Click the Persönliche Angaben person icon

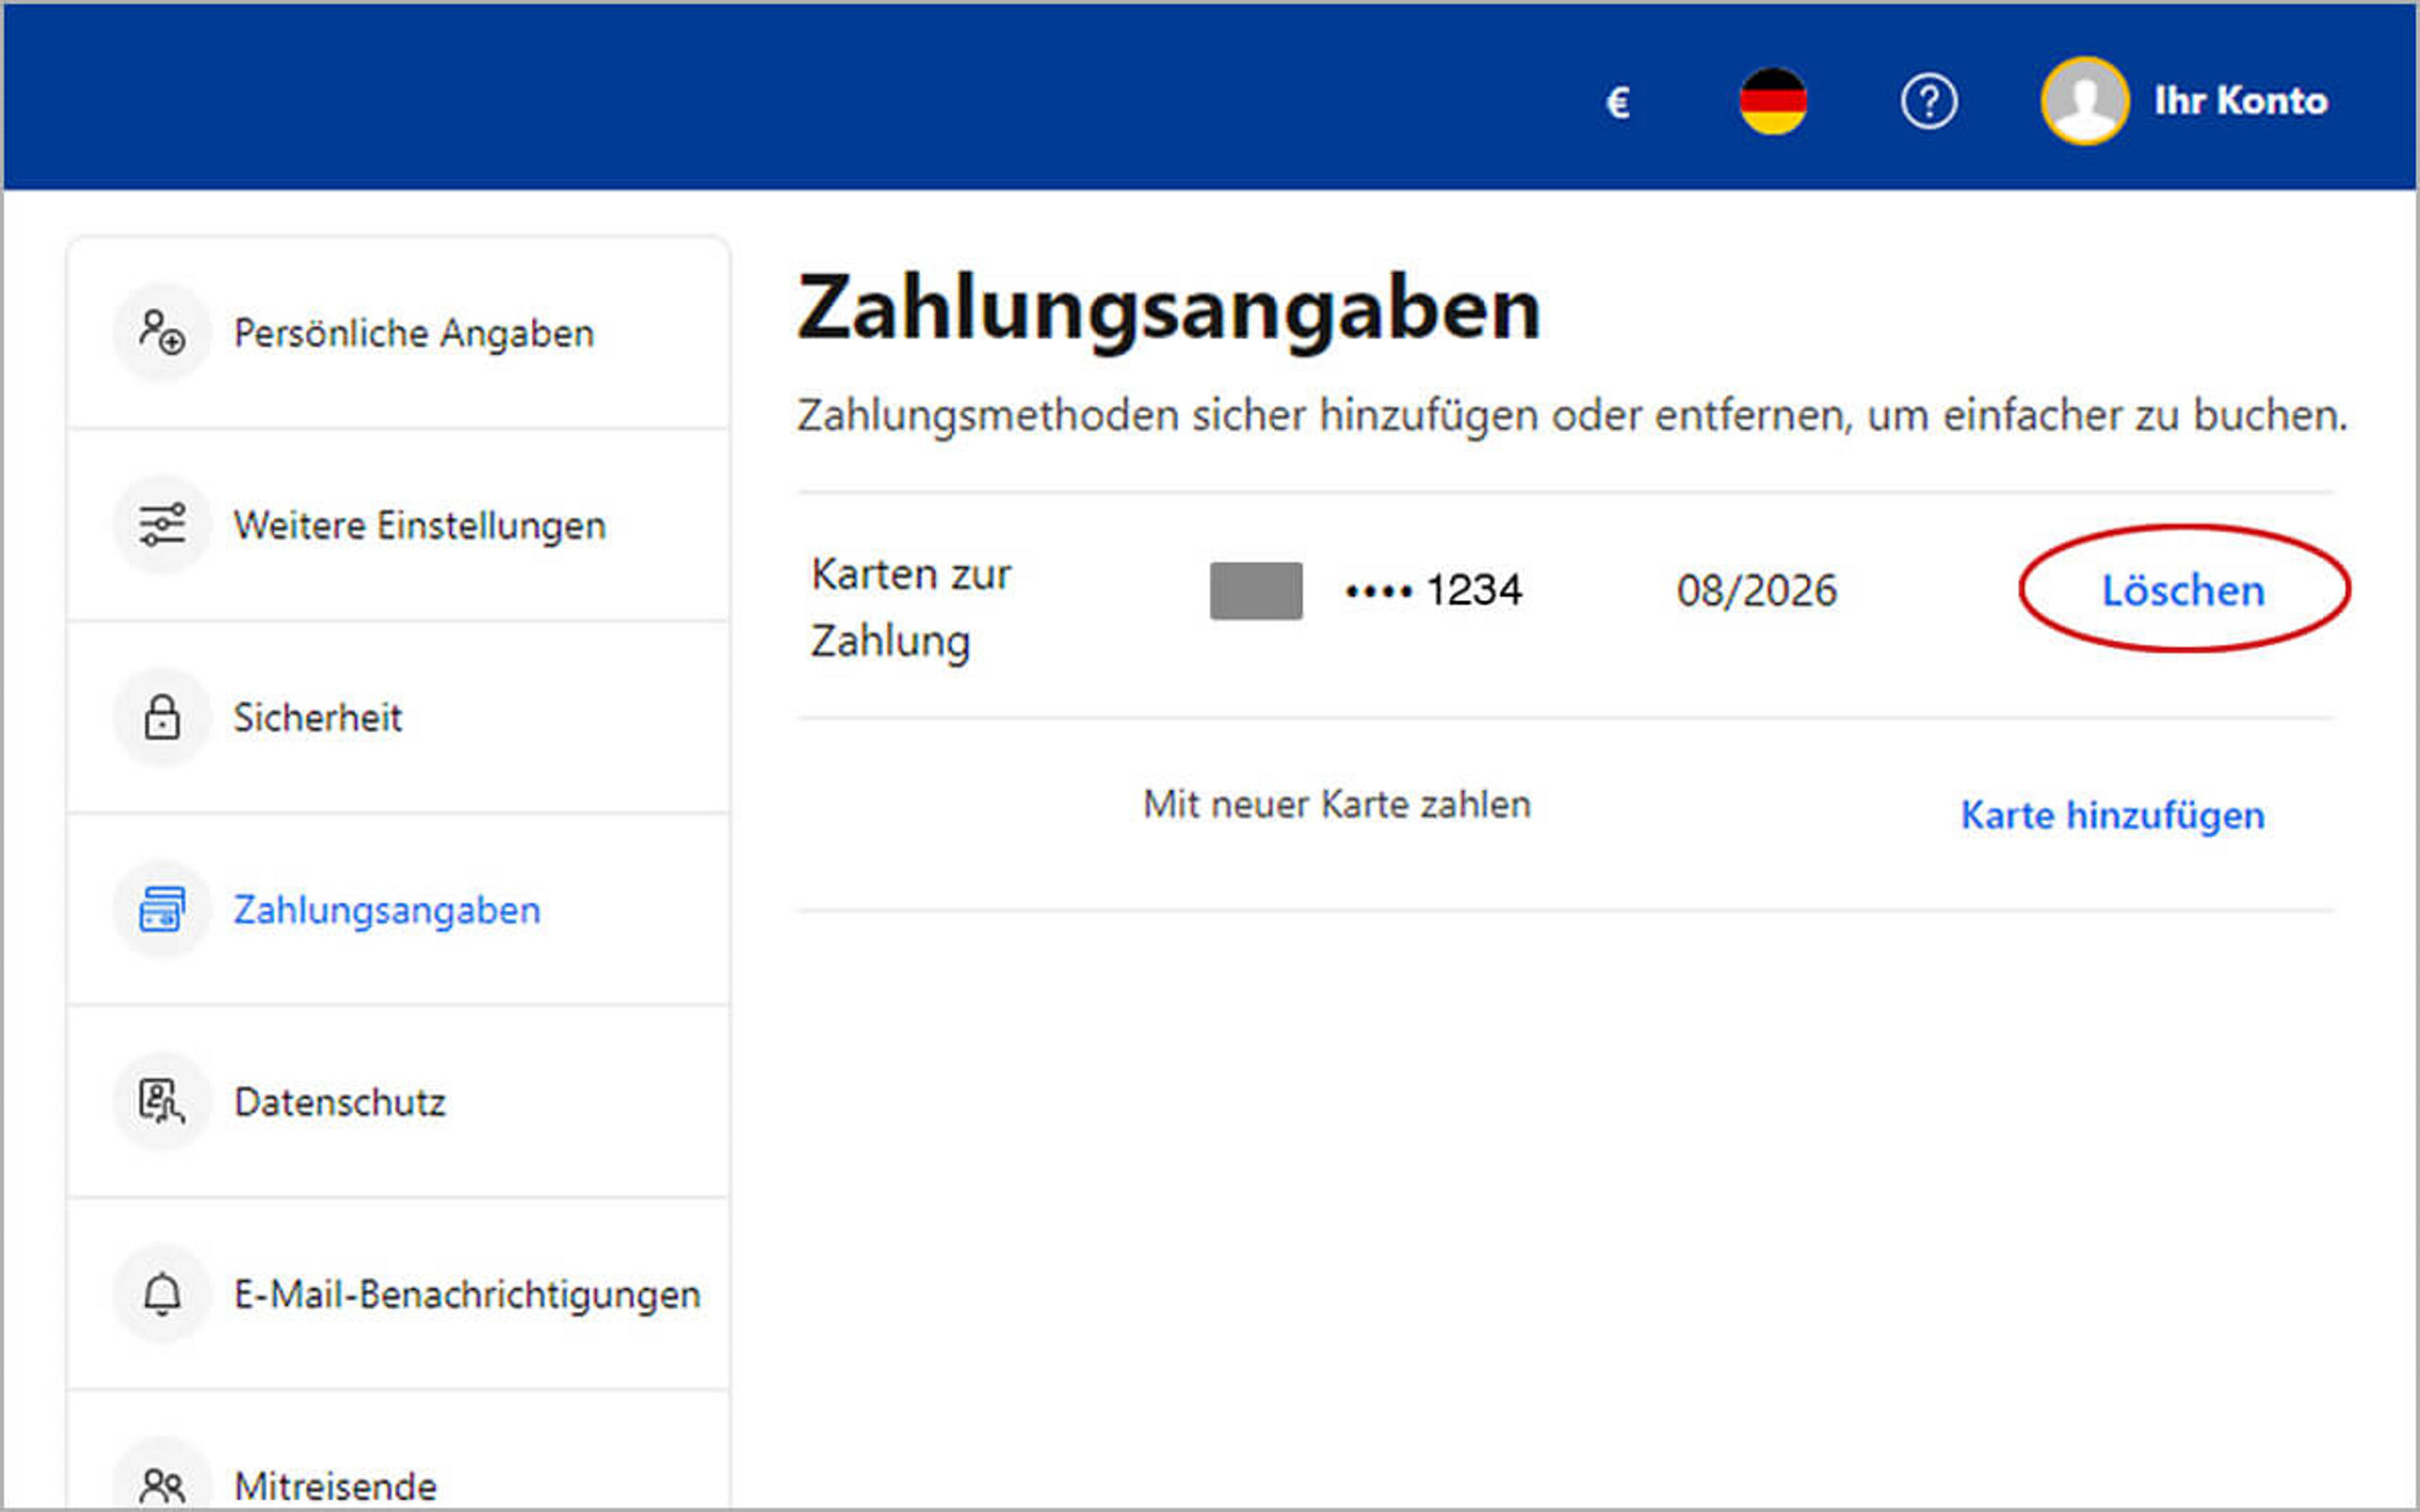[162, 332]
